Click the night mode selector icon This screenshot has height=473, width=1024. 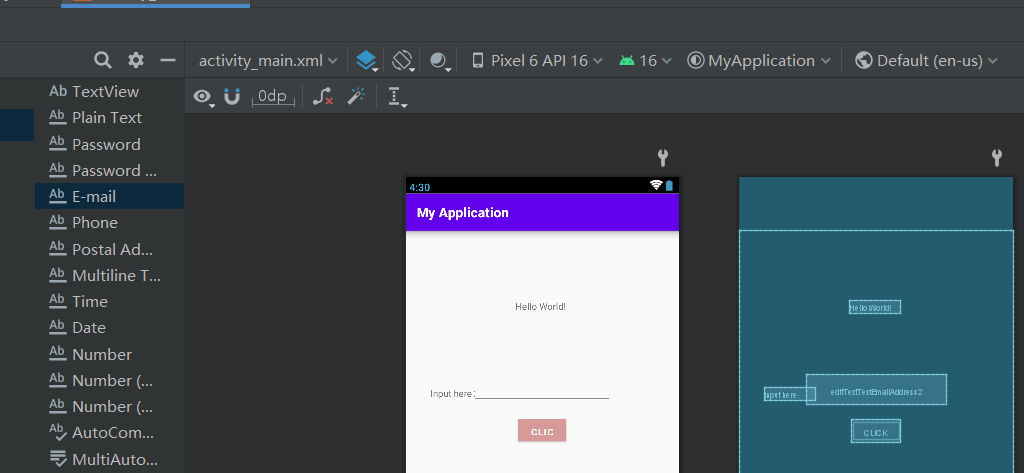click(x=439, y=61)
